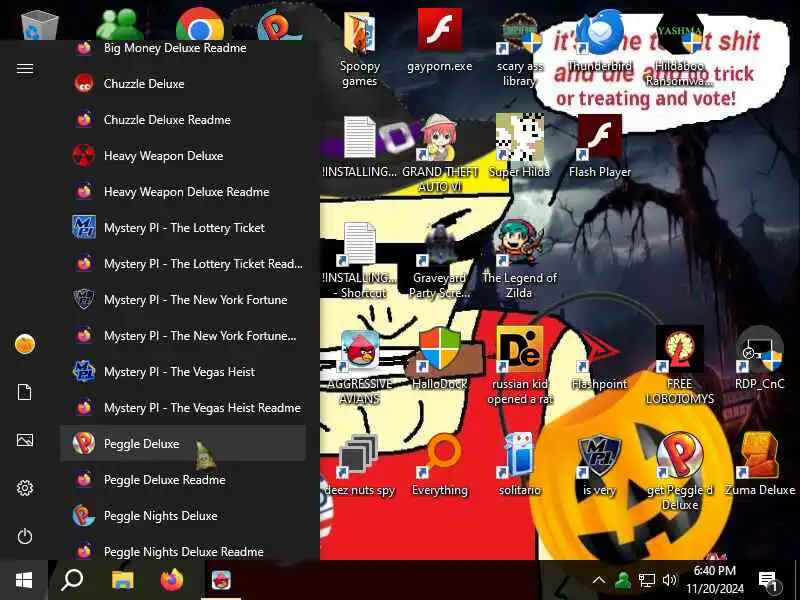Launch Mystery PI - The Vegas Heist
The image size is (800, 600).
coord(183,372)
